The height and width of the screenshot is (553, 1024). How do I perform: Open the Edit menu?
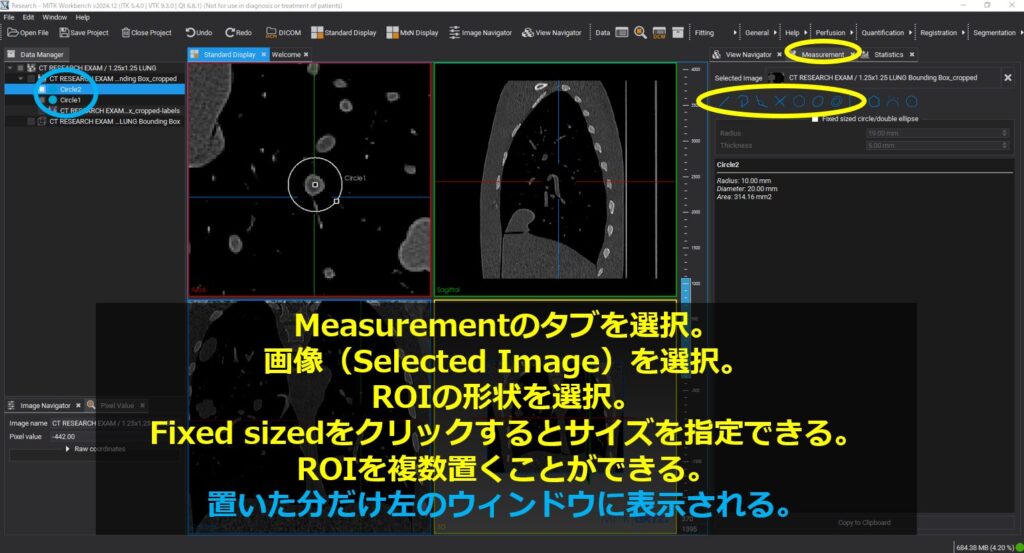(x=28, y=17)
